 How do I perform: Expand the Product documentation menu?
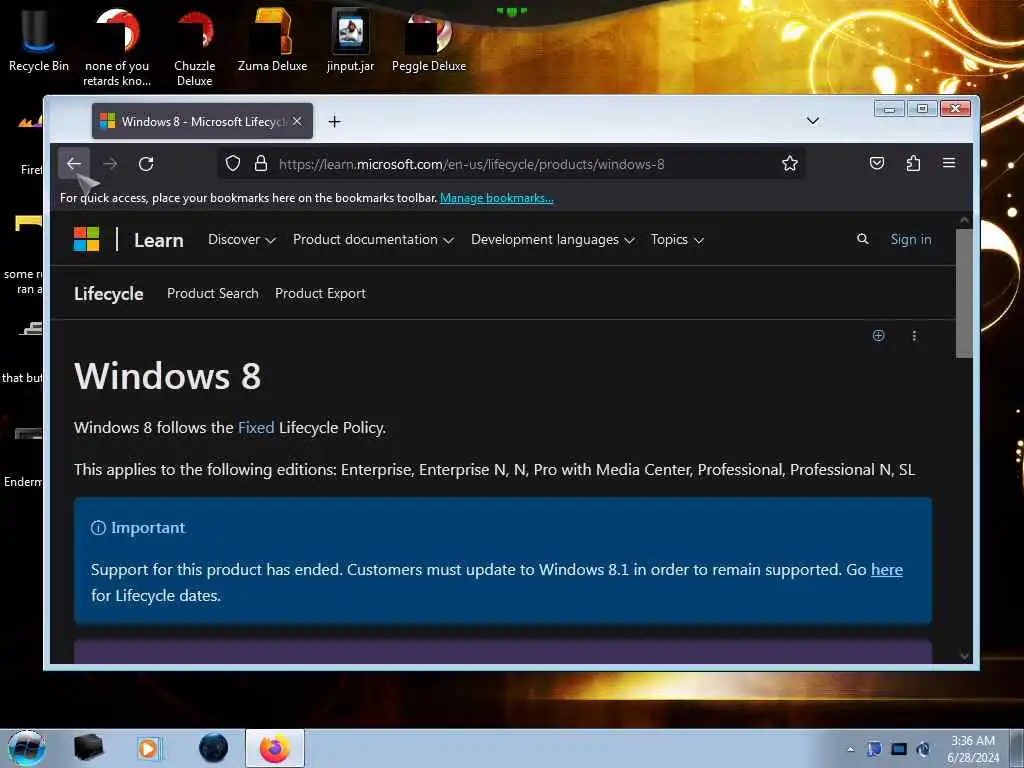[x=373, y=240]
